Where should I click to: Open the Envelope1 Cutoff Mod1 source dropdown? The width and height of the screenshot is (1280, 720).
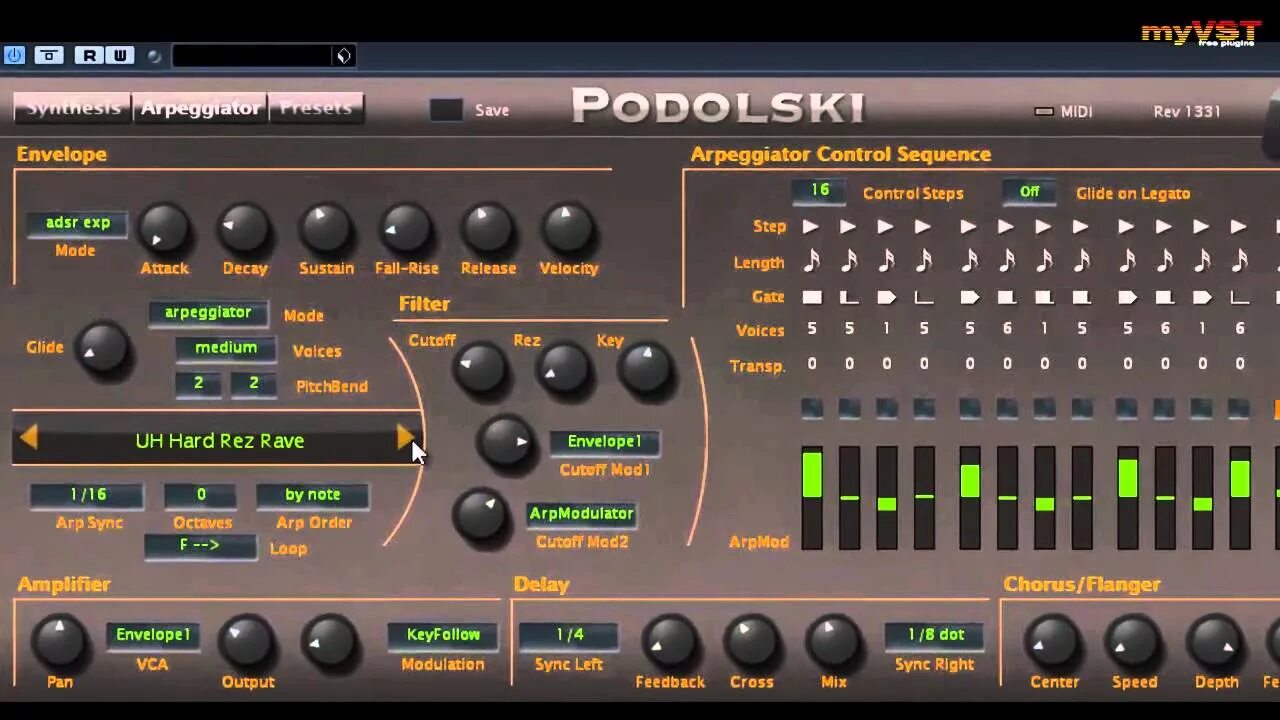[x=604, y=442]
